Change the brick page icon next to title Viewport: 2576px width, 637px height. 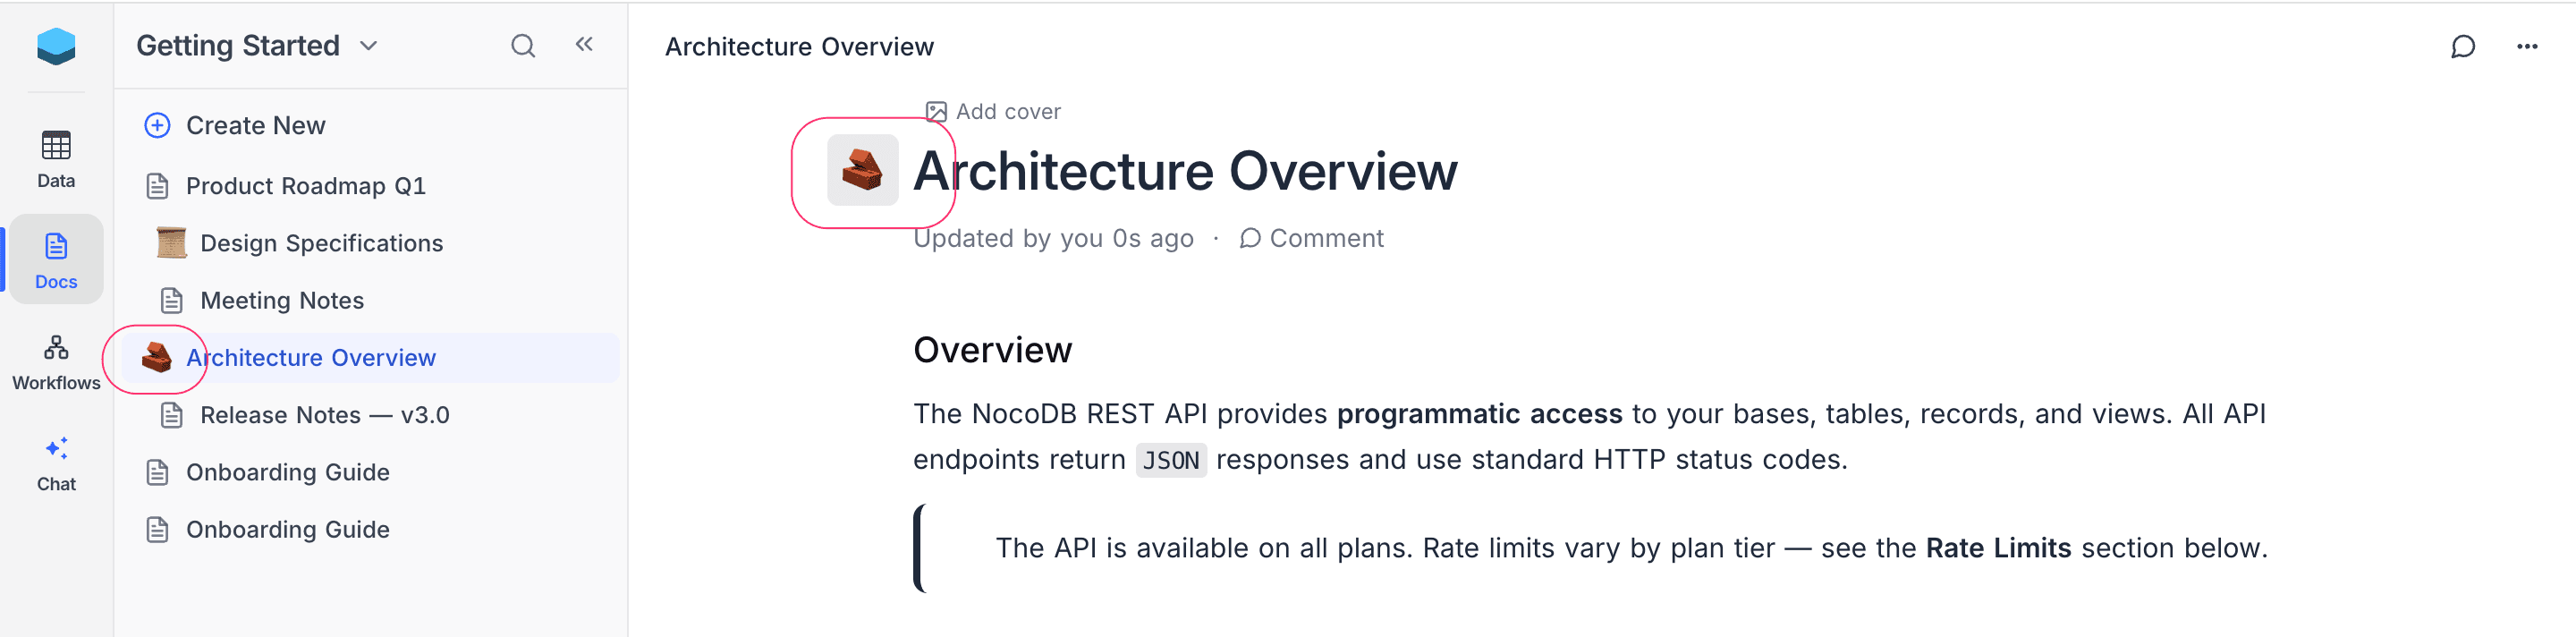(x=862, y=170)
